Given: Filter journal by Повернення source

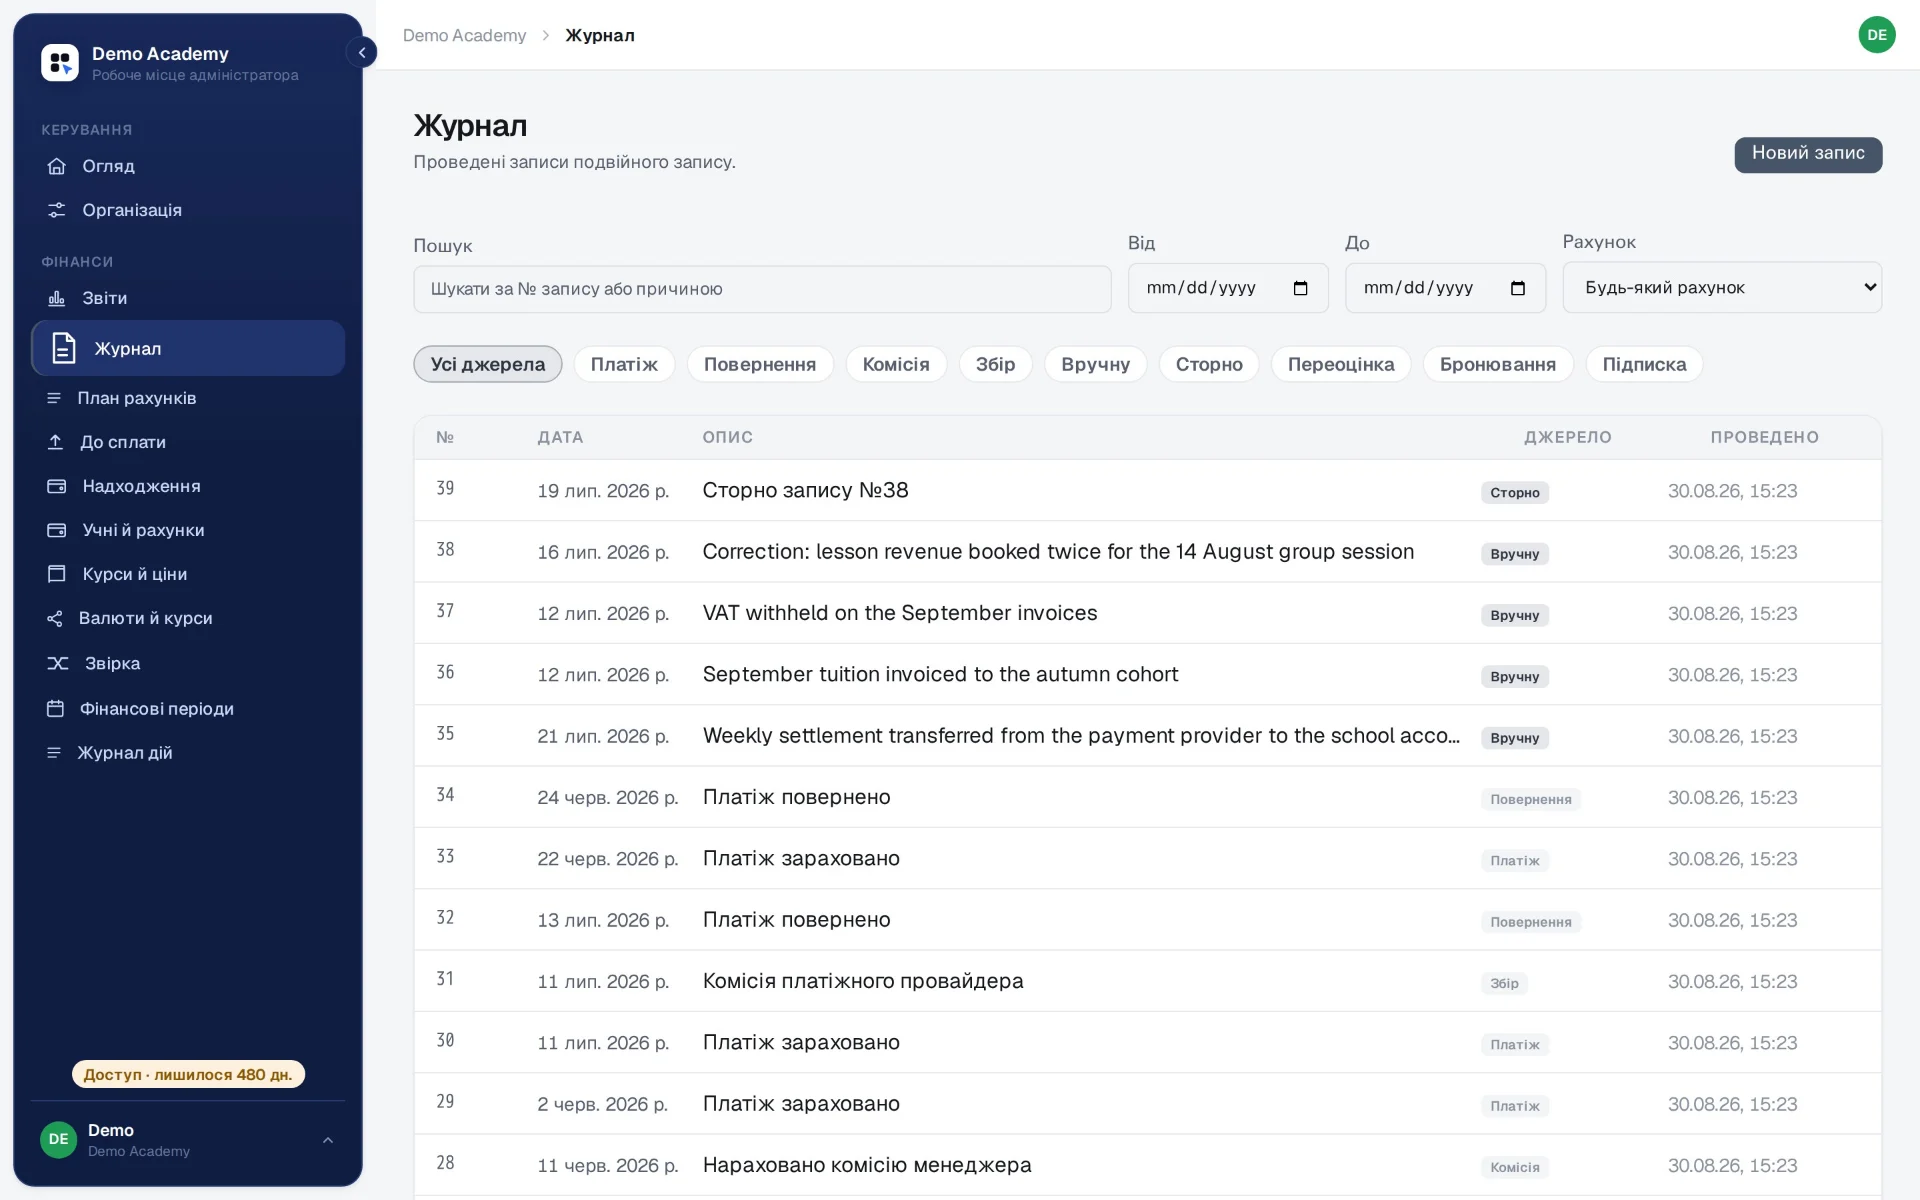Looking at the screenshot, I should (760, 364).
